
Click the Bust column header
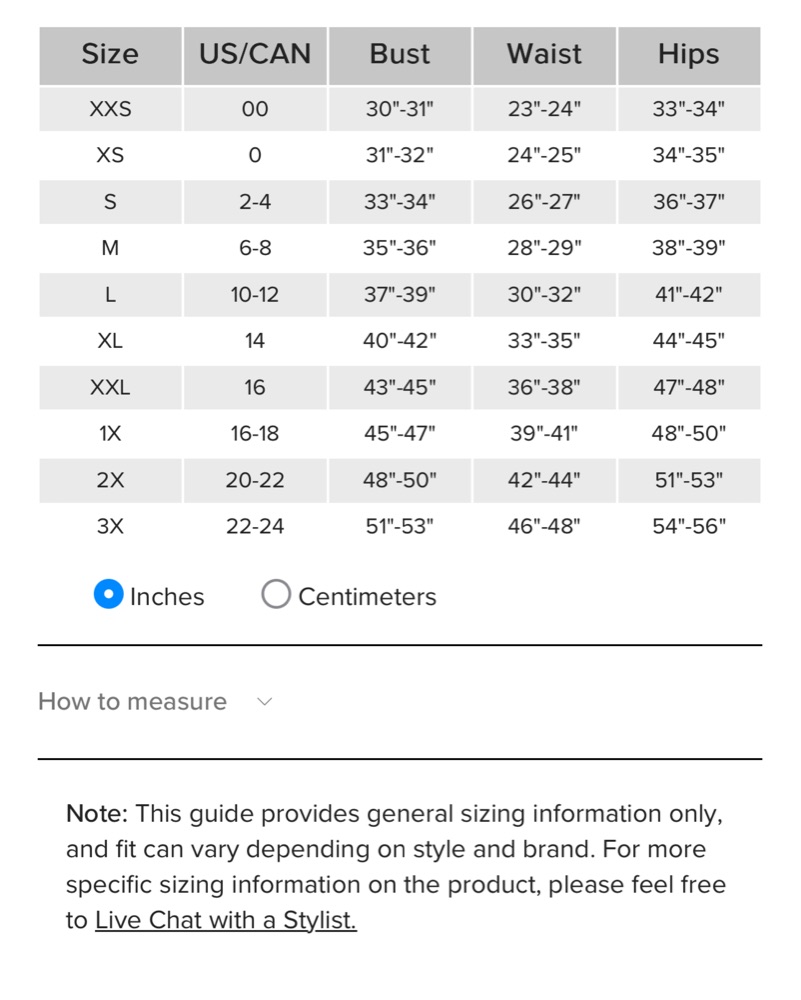tap(400, 55)
